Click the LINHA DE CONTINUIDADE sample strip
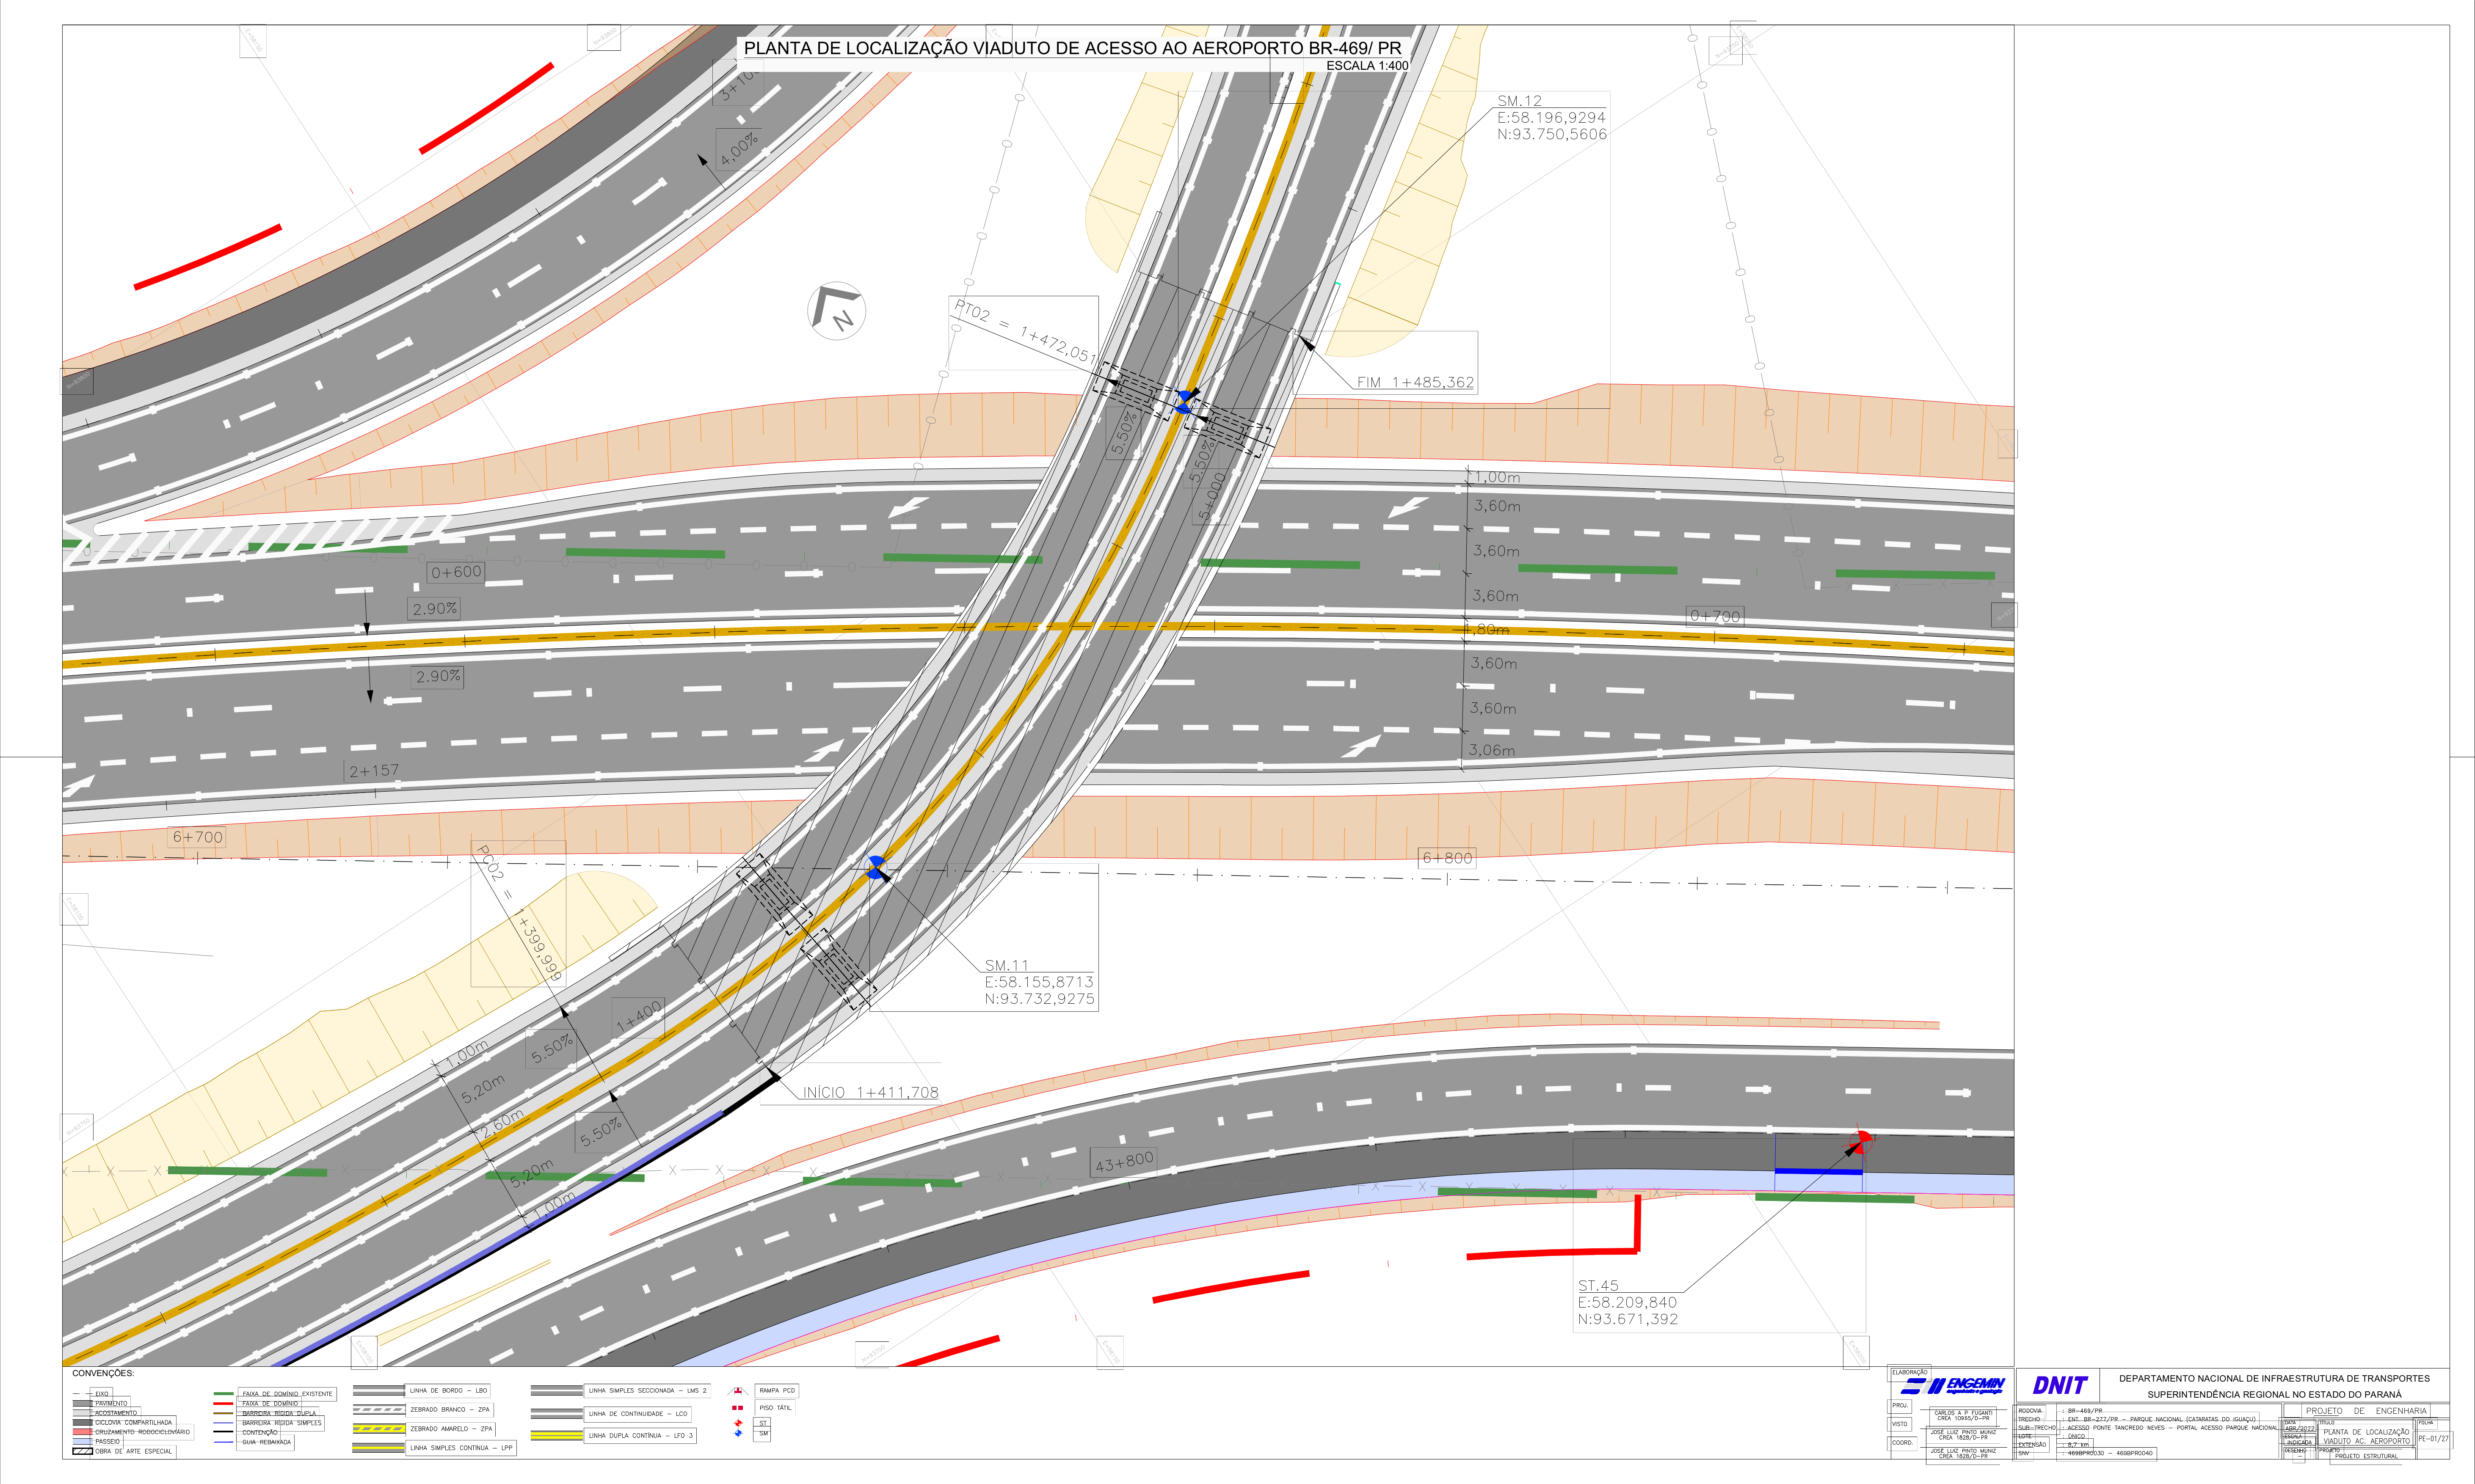Image resolution: width=2475 pixels, height=1484 pixels. click(x=556, y=1414)
